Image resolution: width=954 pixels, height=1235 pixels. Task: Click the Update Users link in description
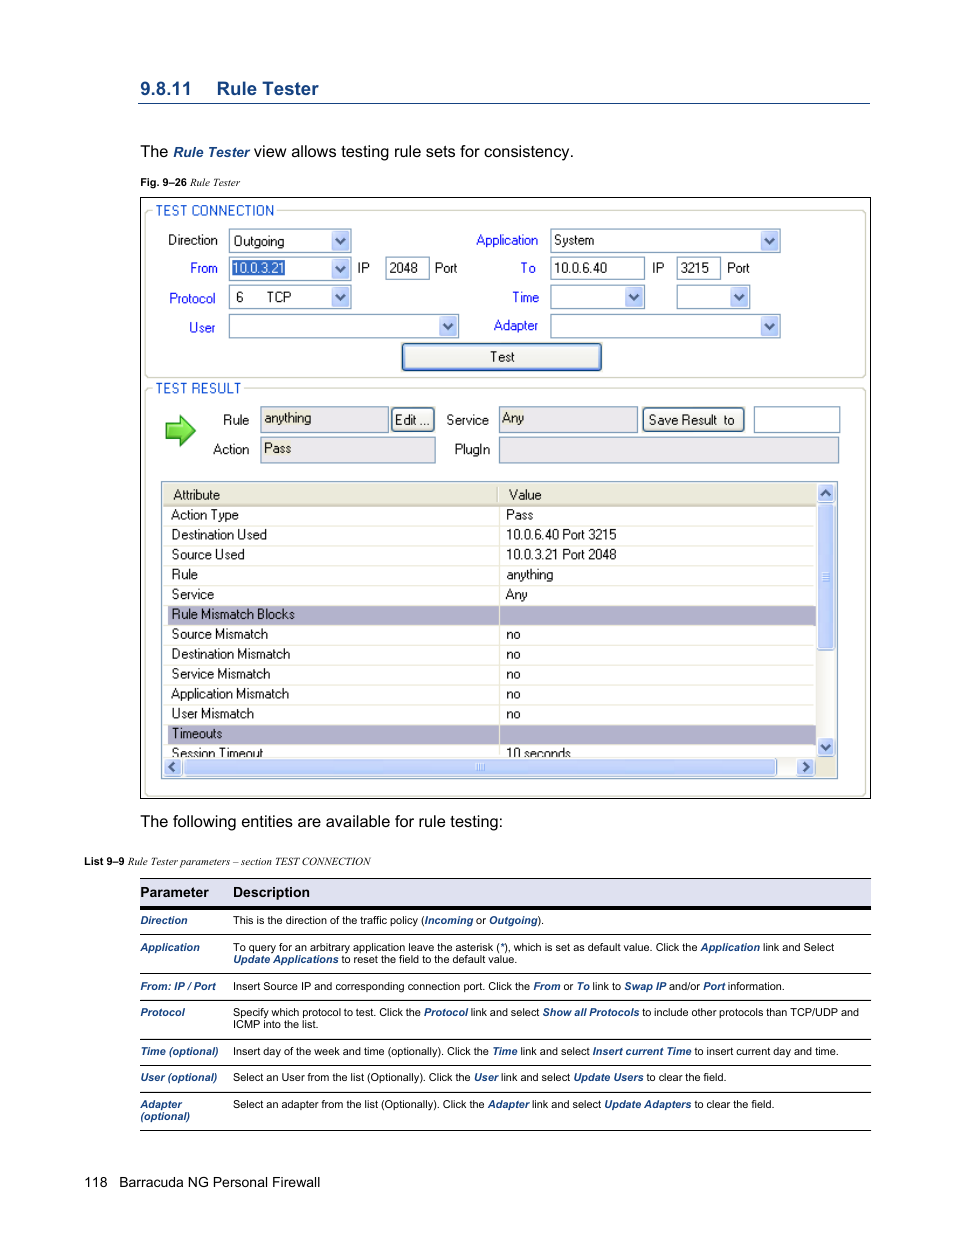click(x=608, y=1077)
